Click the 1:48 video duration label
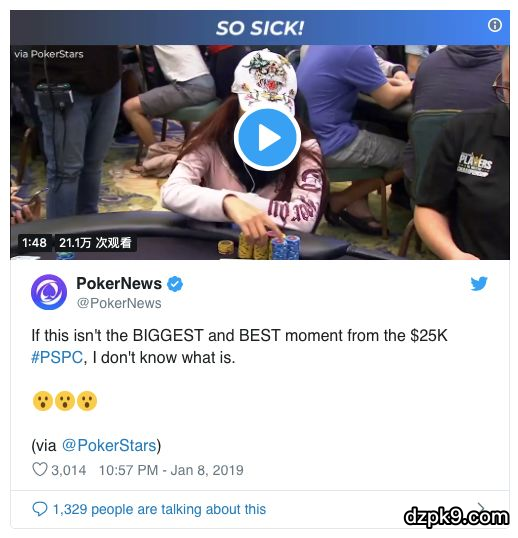 pos(34,243)
